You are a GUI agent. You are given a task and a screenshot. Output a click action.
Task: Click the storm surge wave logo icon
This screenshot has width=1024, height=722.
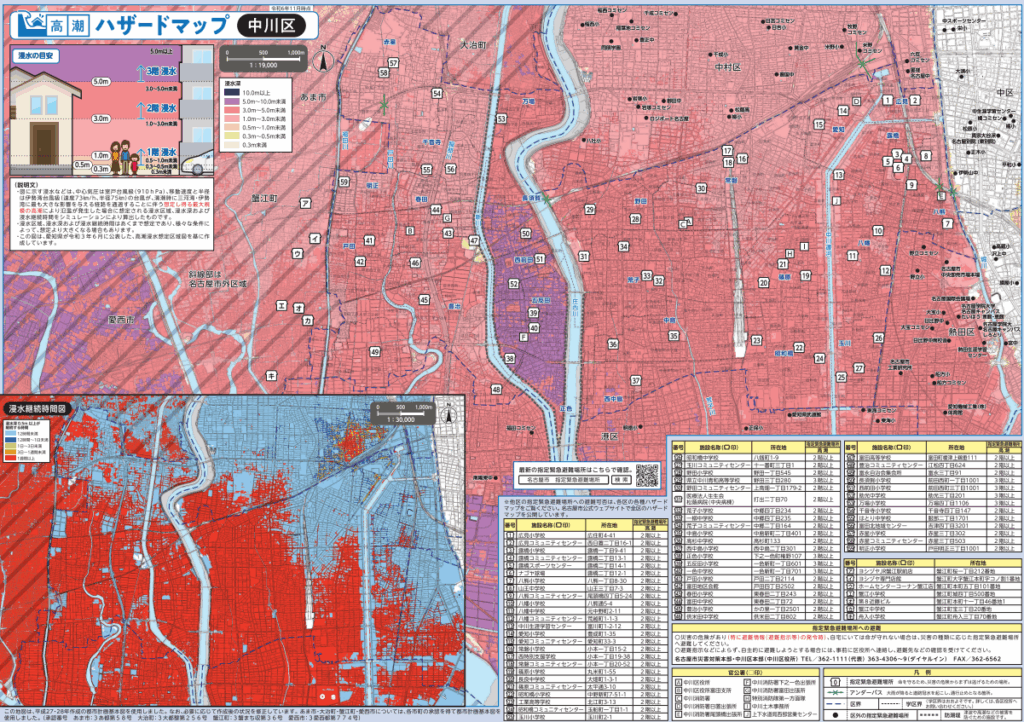[x=33, y=21]
